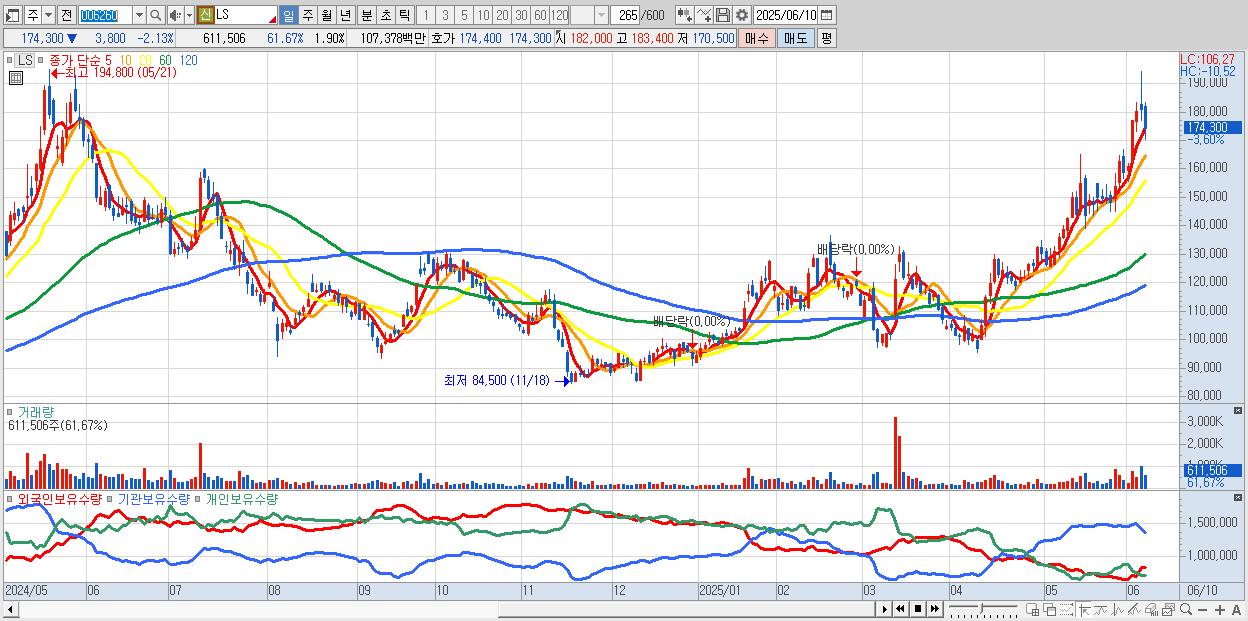Select interval 30 button
The image size is (1248, 621).
pyautogui.click(x=521, y=16)
